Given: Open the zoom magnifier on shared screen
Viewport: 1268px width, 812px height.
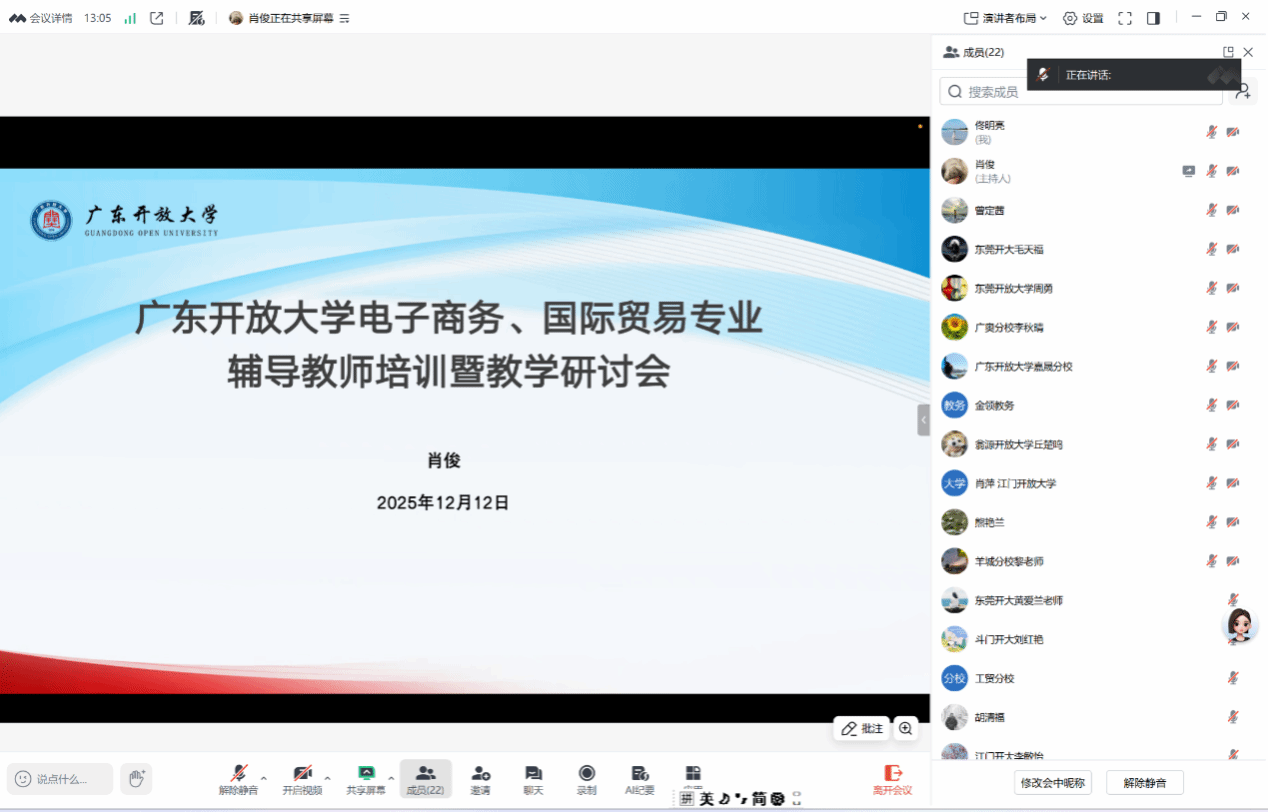Looking at the screenshot, I should tap(905, 728).
